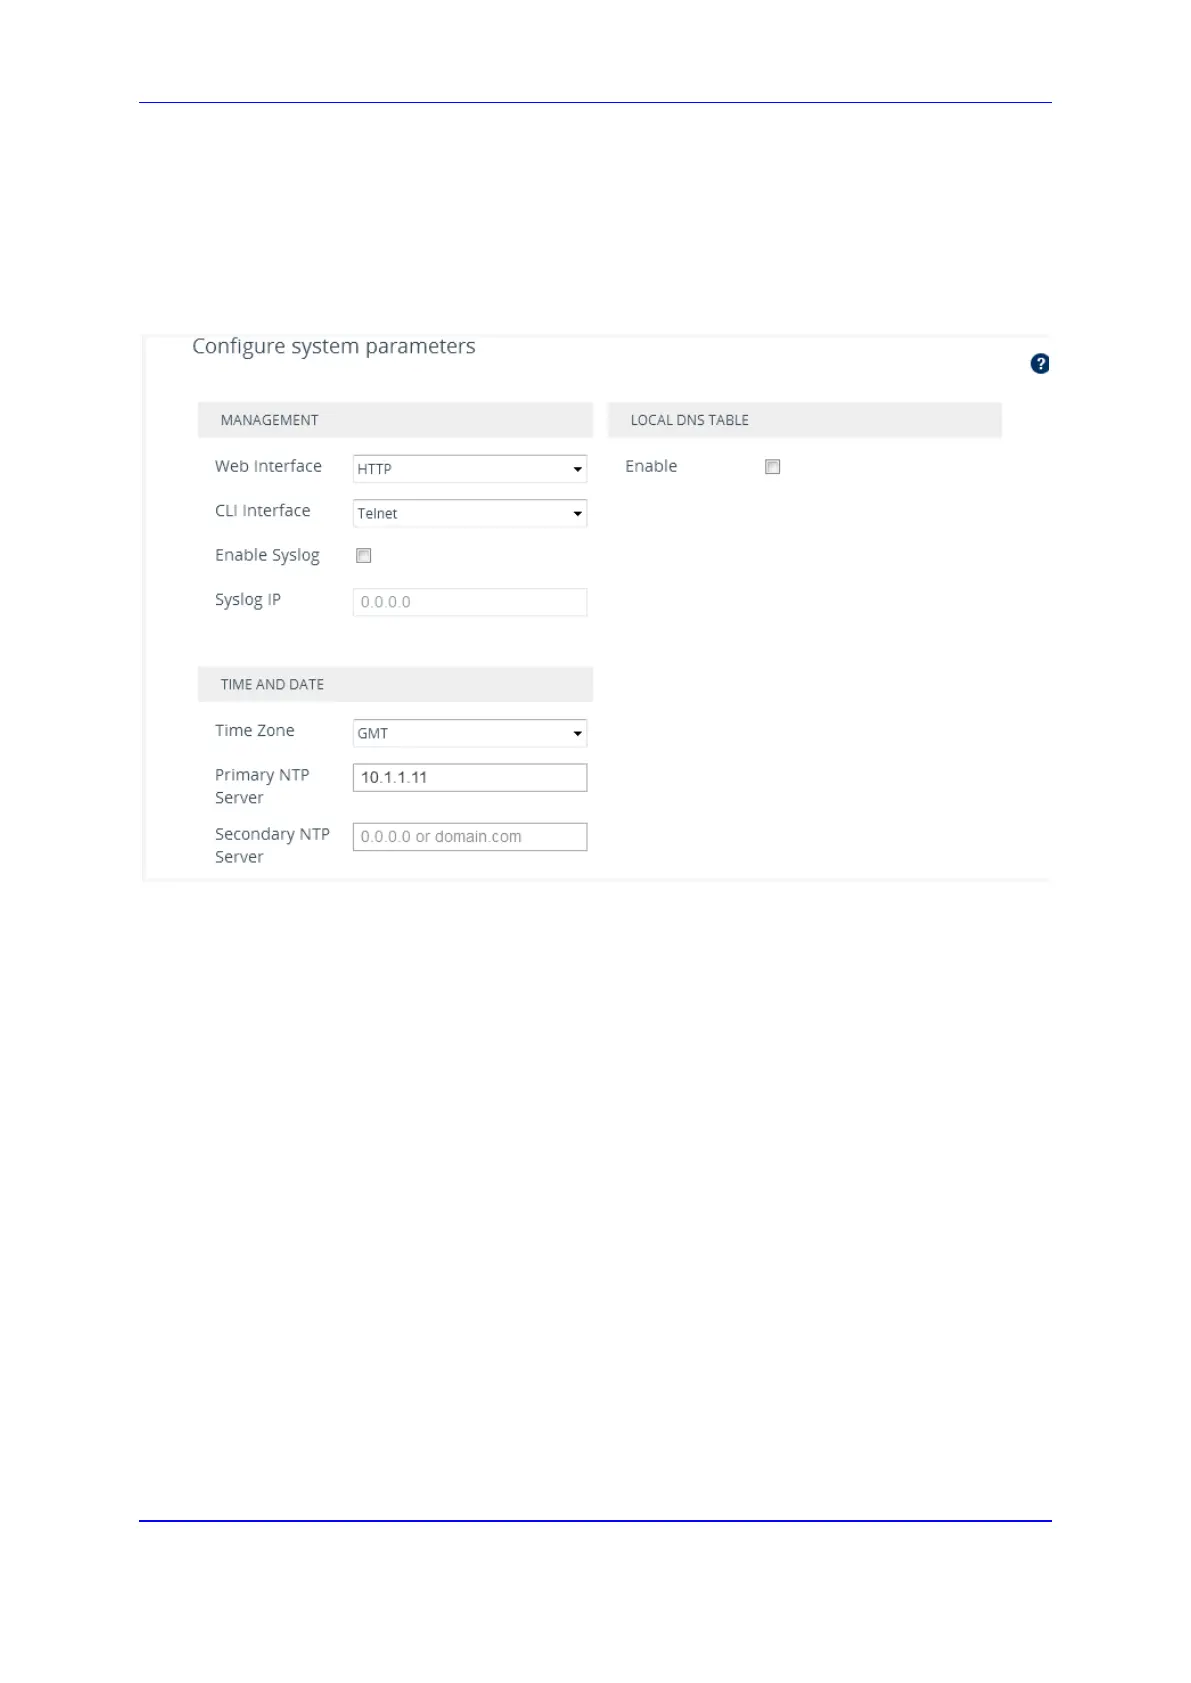Open the Web Interface HTTP dropdown
The image size is (1191, 1683).
click(x=469, y=469)
